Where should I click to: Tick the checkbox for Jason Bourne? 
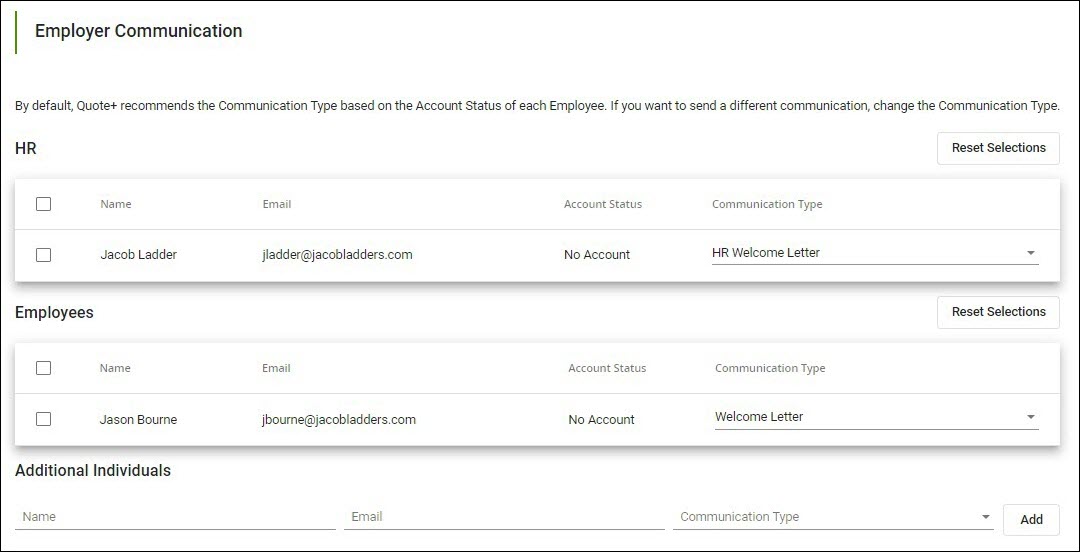(x=43, y=419)
